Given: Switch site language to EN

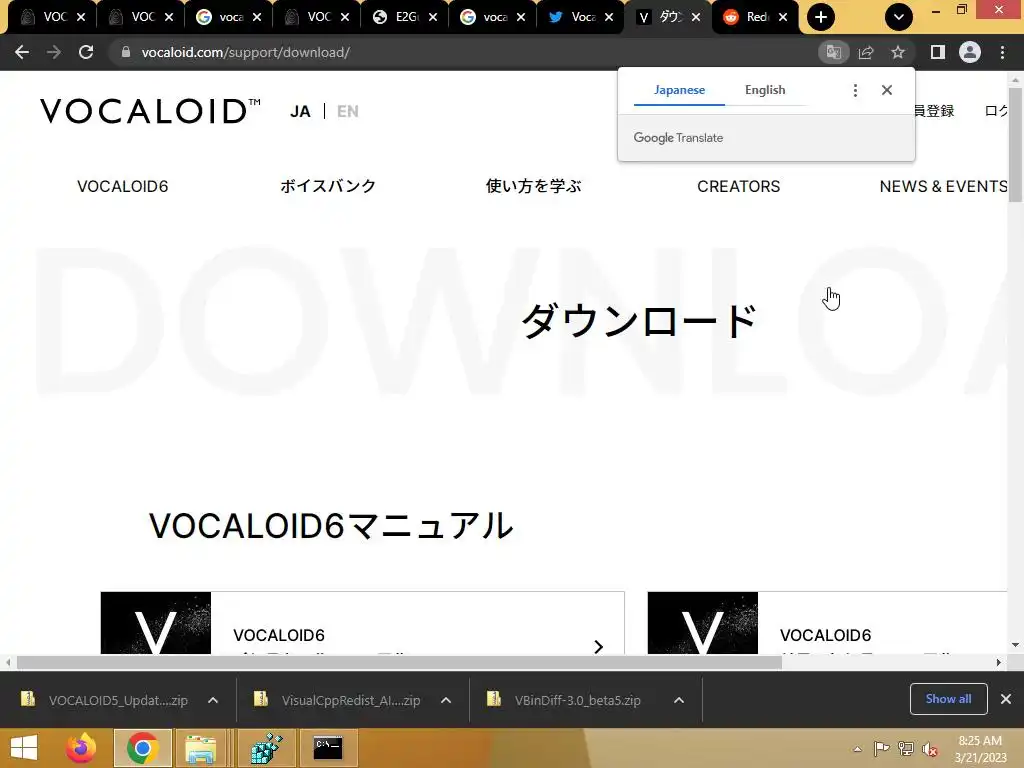Looking at the screenshot, I should [347, 112].
